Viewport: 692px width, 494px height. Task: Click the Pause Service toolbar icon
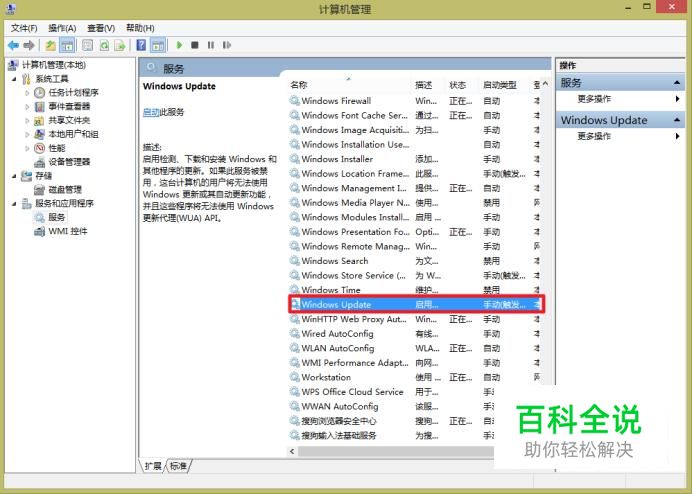(211, 45)
